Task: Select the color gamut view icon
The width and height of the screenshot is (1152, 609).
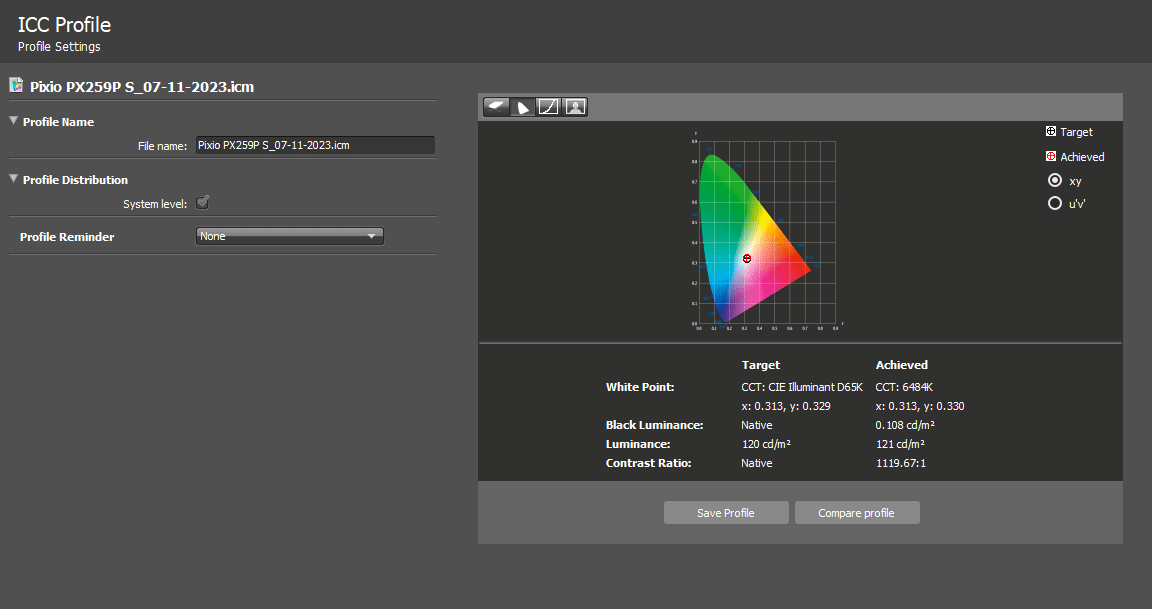Action: [522, 107]
